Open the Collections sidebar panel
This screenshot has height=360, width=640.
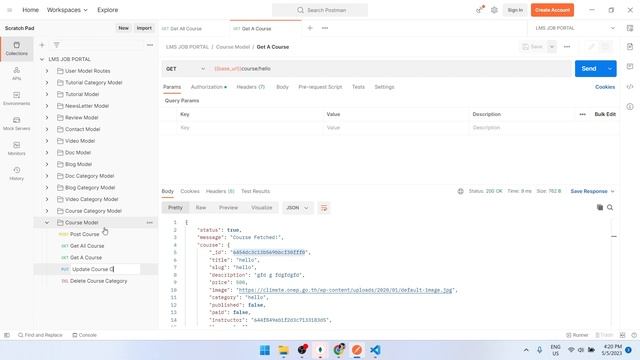coord(16,49)
